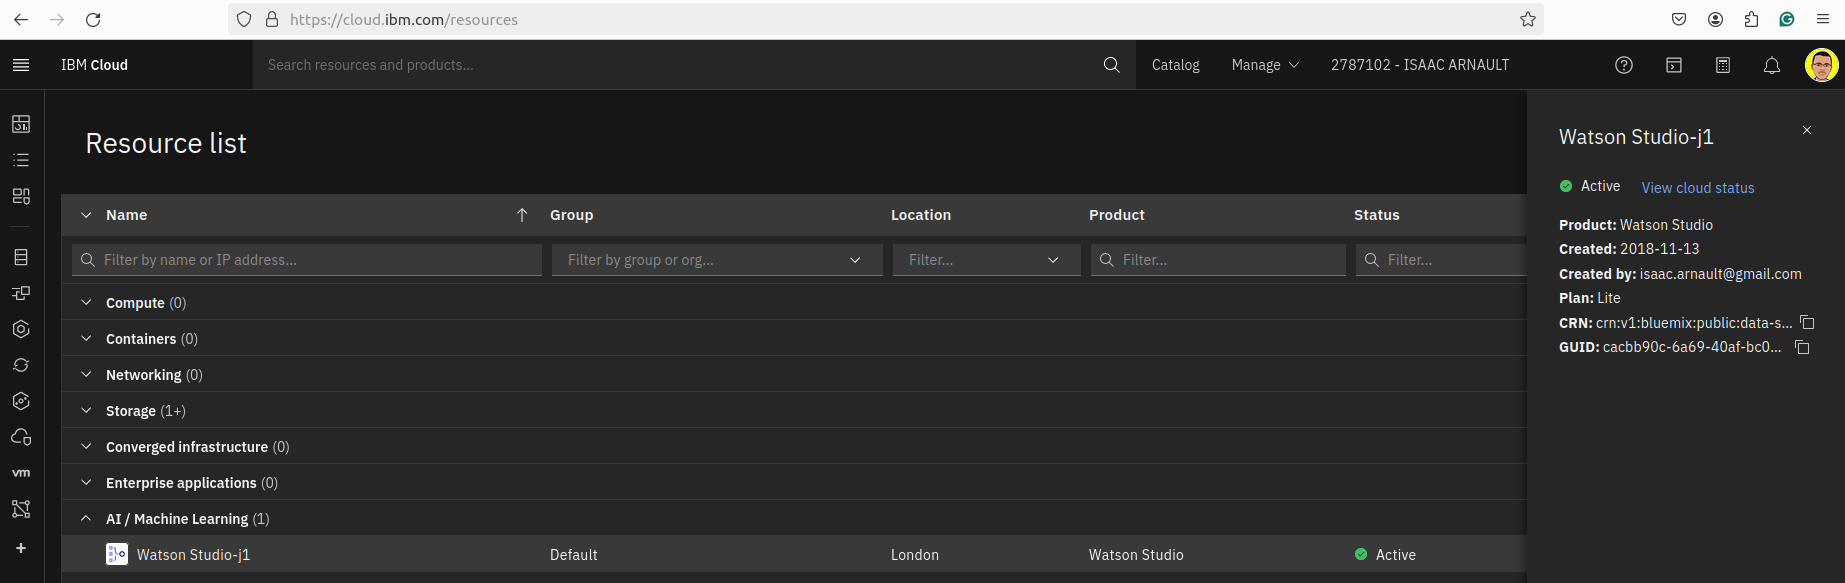
Task: Open the VMware 'vm' sidebar icon
Action: coord(21,473)
